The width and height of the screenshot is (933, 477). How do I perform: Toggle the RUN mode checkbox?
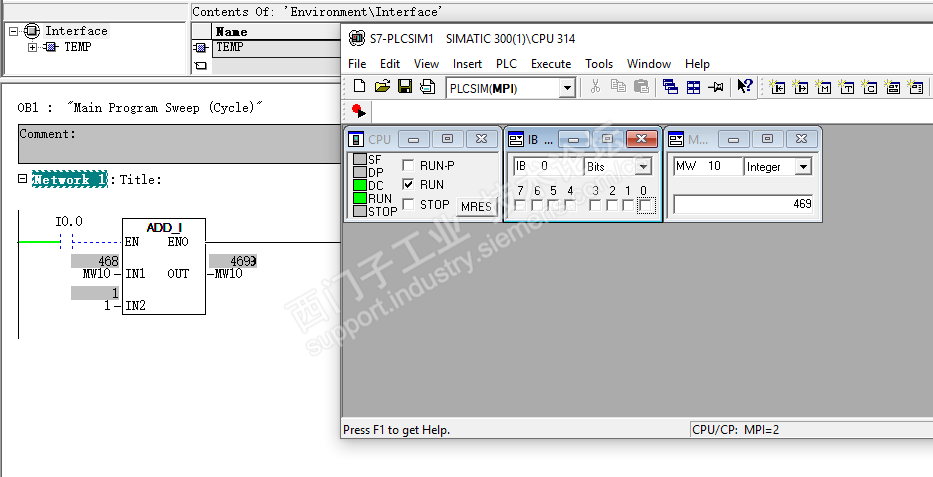point(408,184)
